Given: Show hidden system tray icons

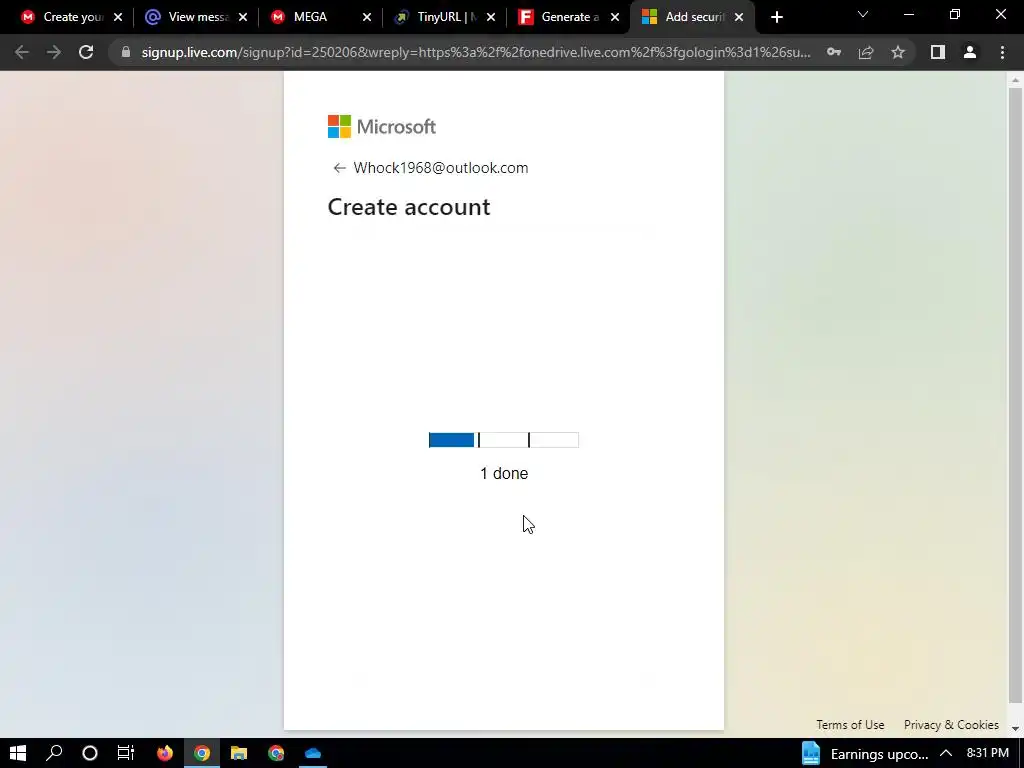Looking at the screenshot, I should click(946, 754).
